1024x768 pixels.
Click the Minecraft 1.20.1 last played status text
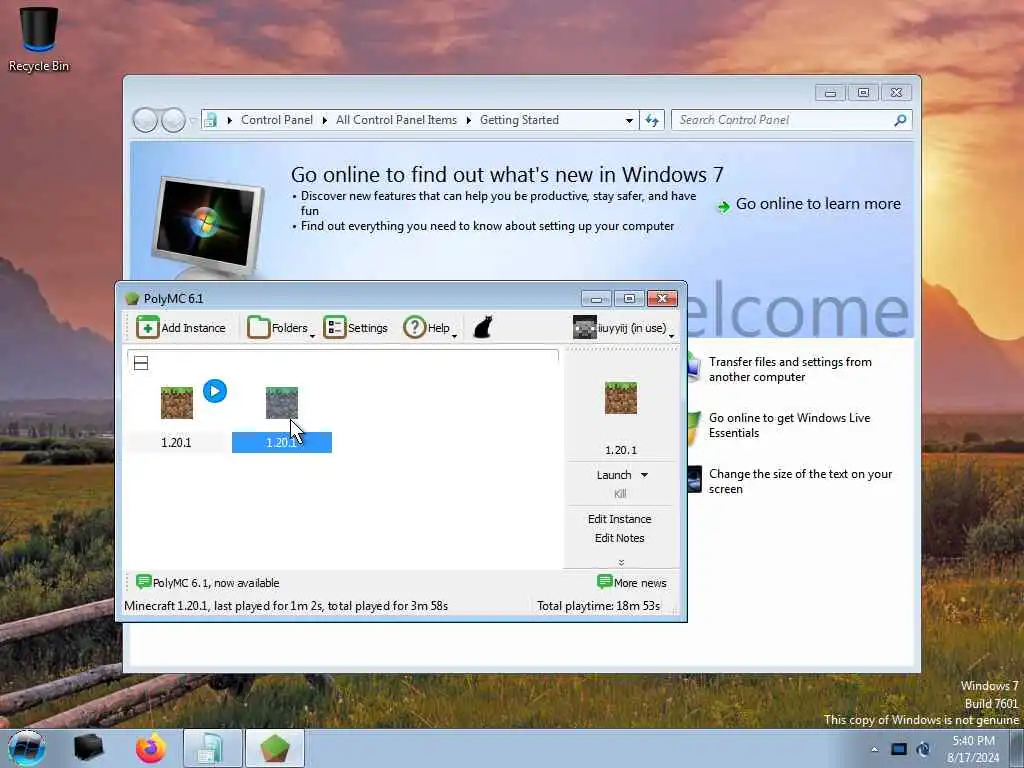point(286,605)
